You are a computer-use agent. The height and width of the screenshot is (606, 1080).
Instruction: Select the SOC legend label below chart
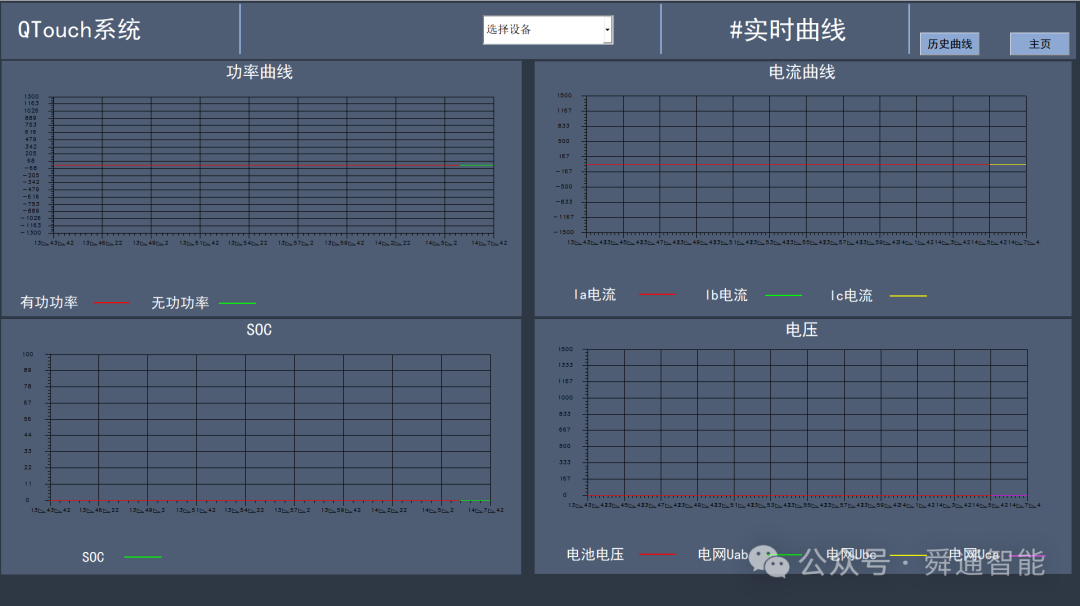93,557
